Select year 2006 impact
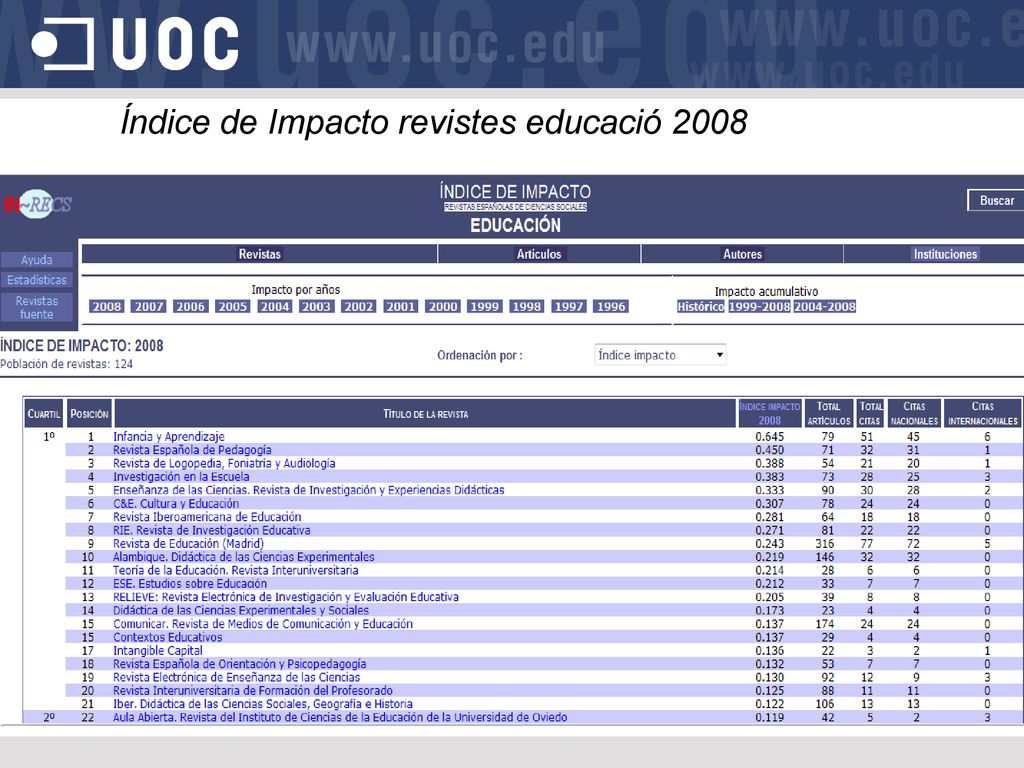 [191, 306]
